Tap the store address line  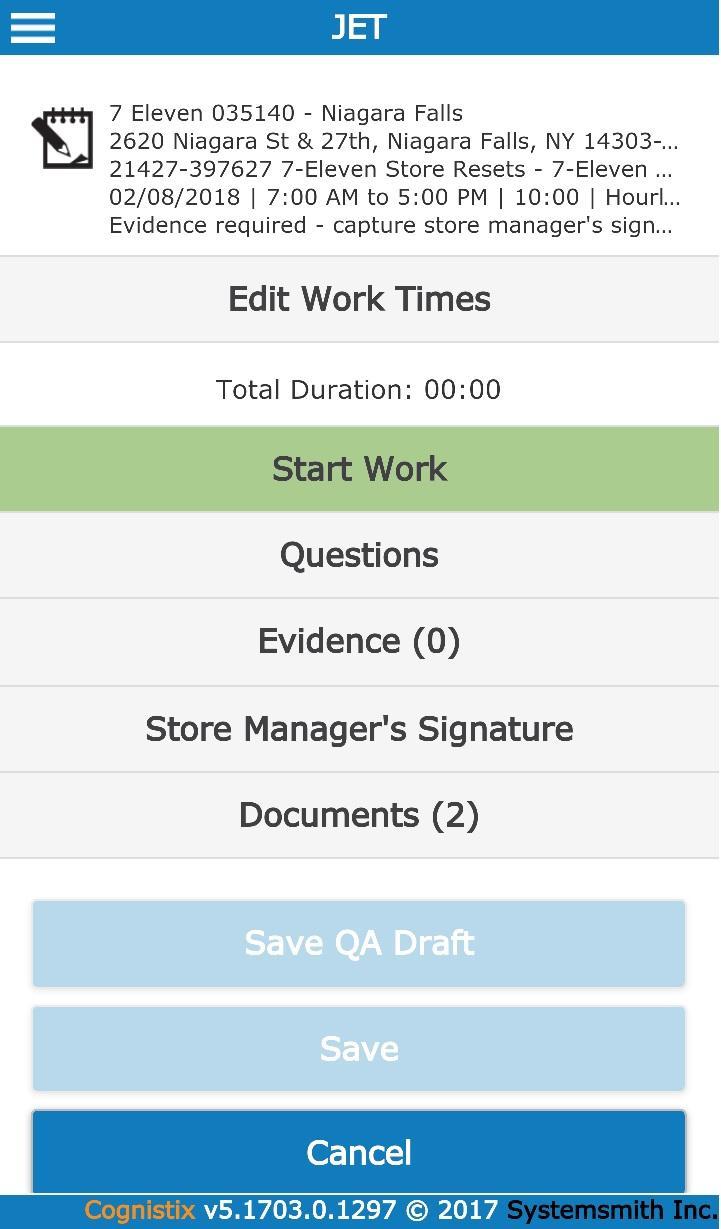(393, 141)
